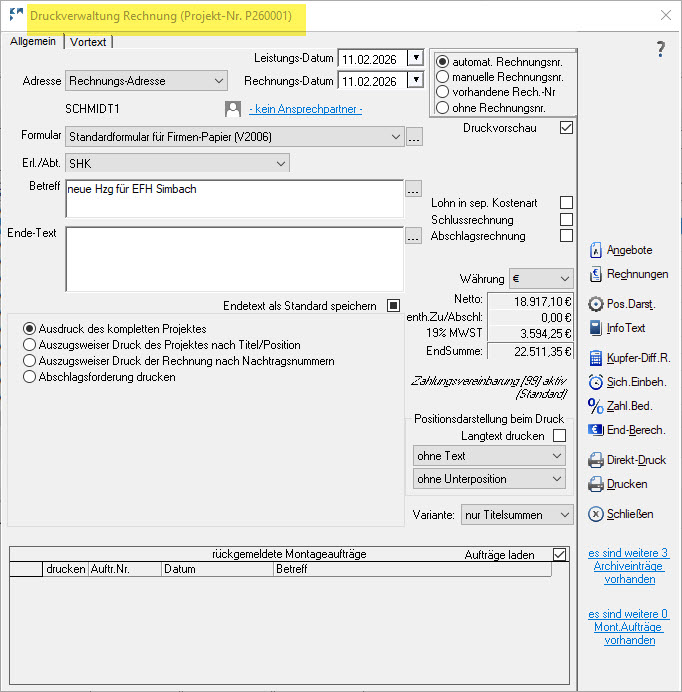Open the InfoText icon button
This screenshot has height=692, width=682.
point(595,328)
